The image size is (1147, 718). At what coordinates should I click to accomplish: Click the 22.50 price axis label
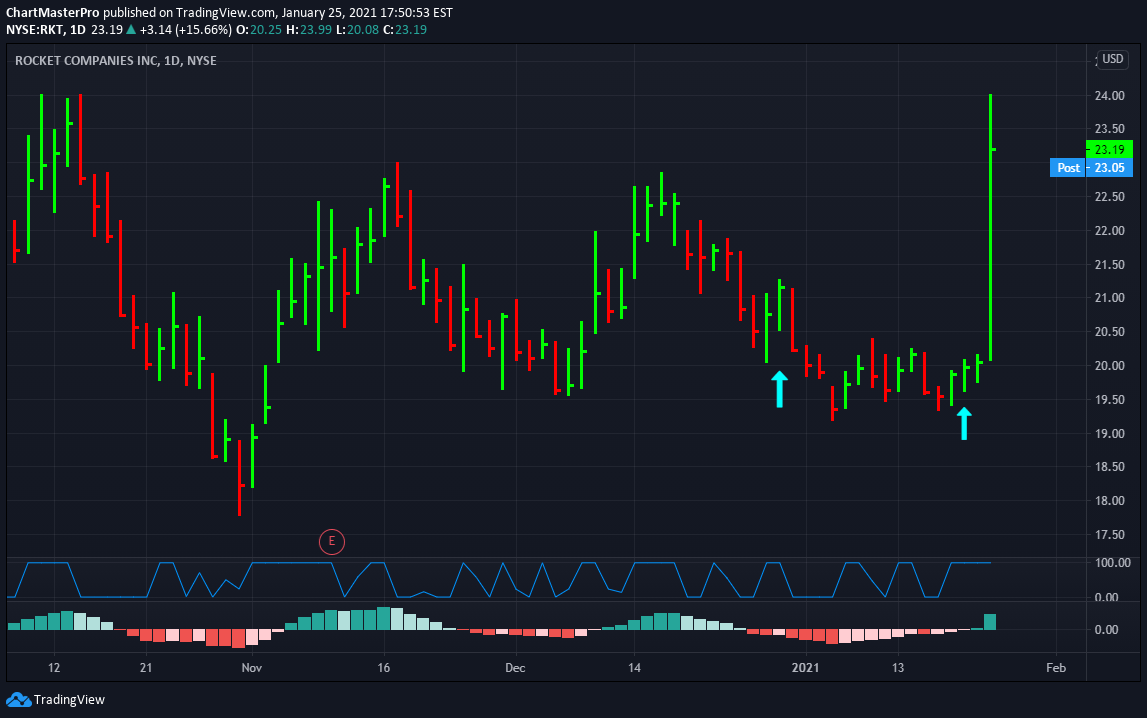point(1109,197)
